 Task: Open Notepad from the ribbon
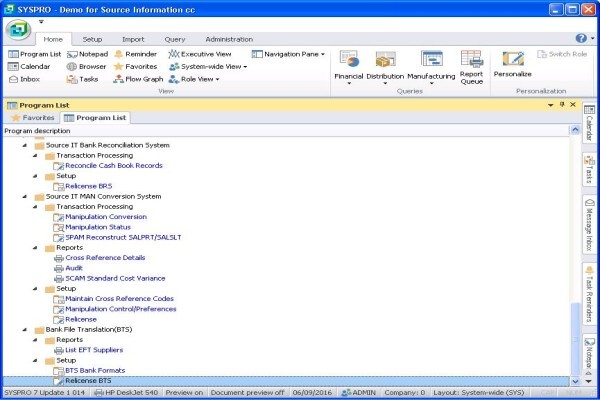pyautogui.click(x=88, y=54)
